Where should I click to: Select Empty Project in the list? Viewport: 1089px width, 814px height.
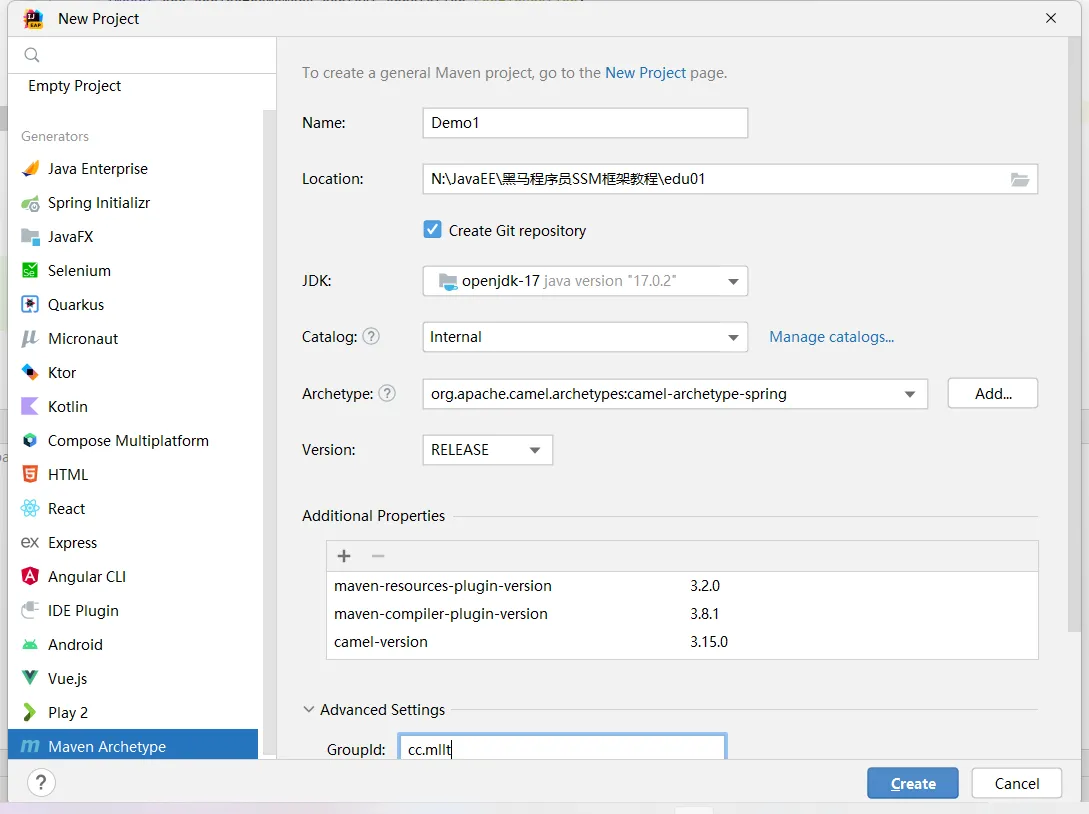(x=74, y=85)
